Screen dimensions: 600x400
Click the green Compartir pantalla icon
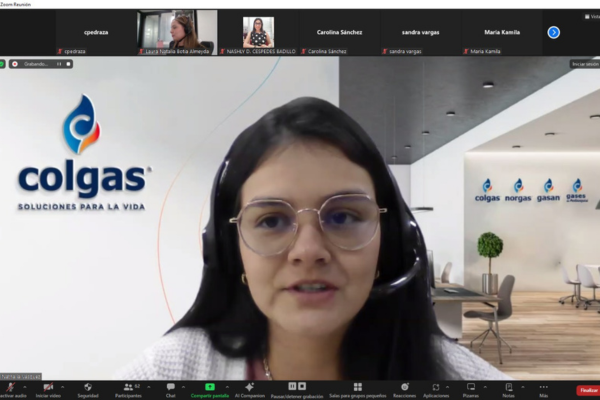pyautogui.click(x=210, y=387)
